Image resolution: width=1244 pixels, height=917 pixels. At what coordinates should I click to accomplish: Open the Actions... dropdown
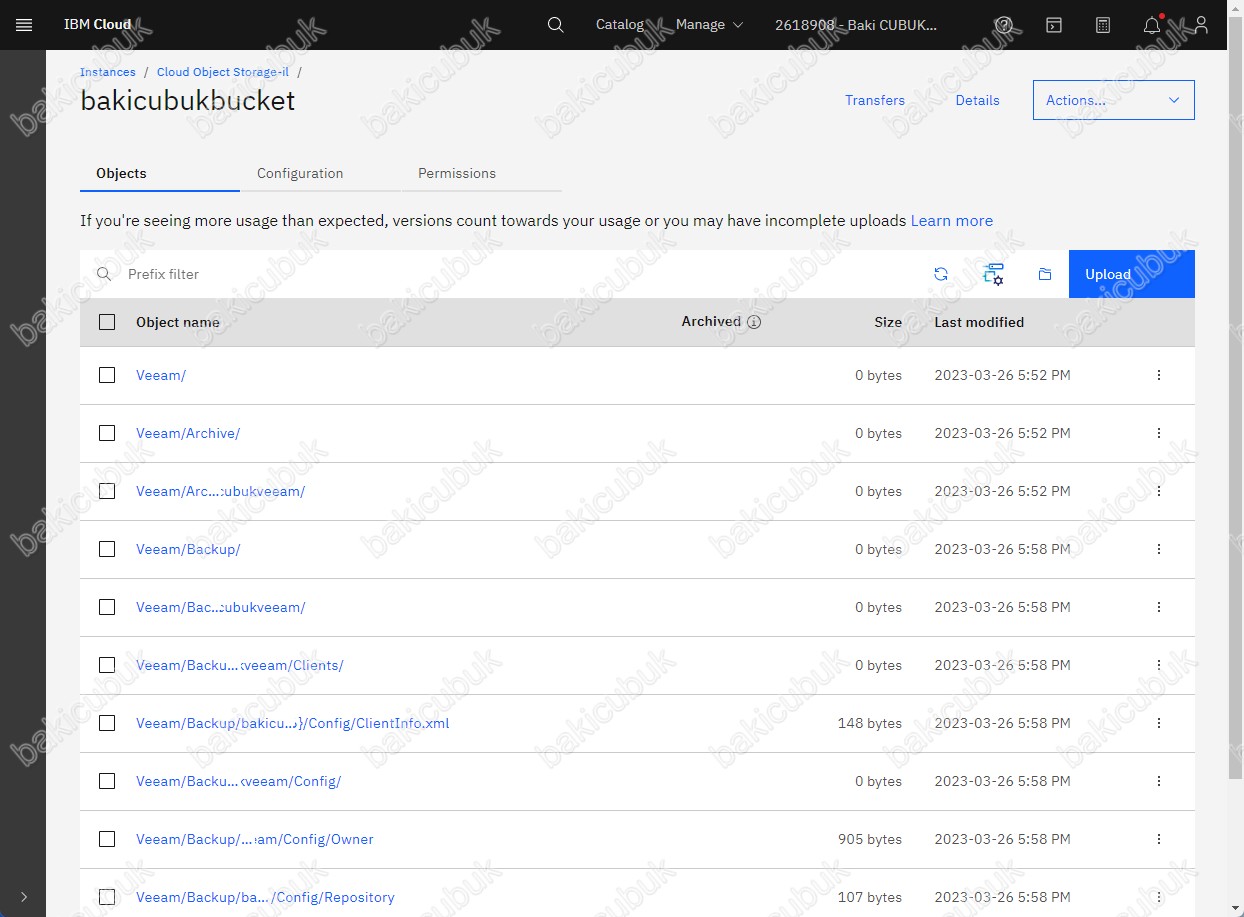point(1113,100)
